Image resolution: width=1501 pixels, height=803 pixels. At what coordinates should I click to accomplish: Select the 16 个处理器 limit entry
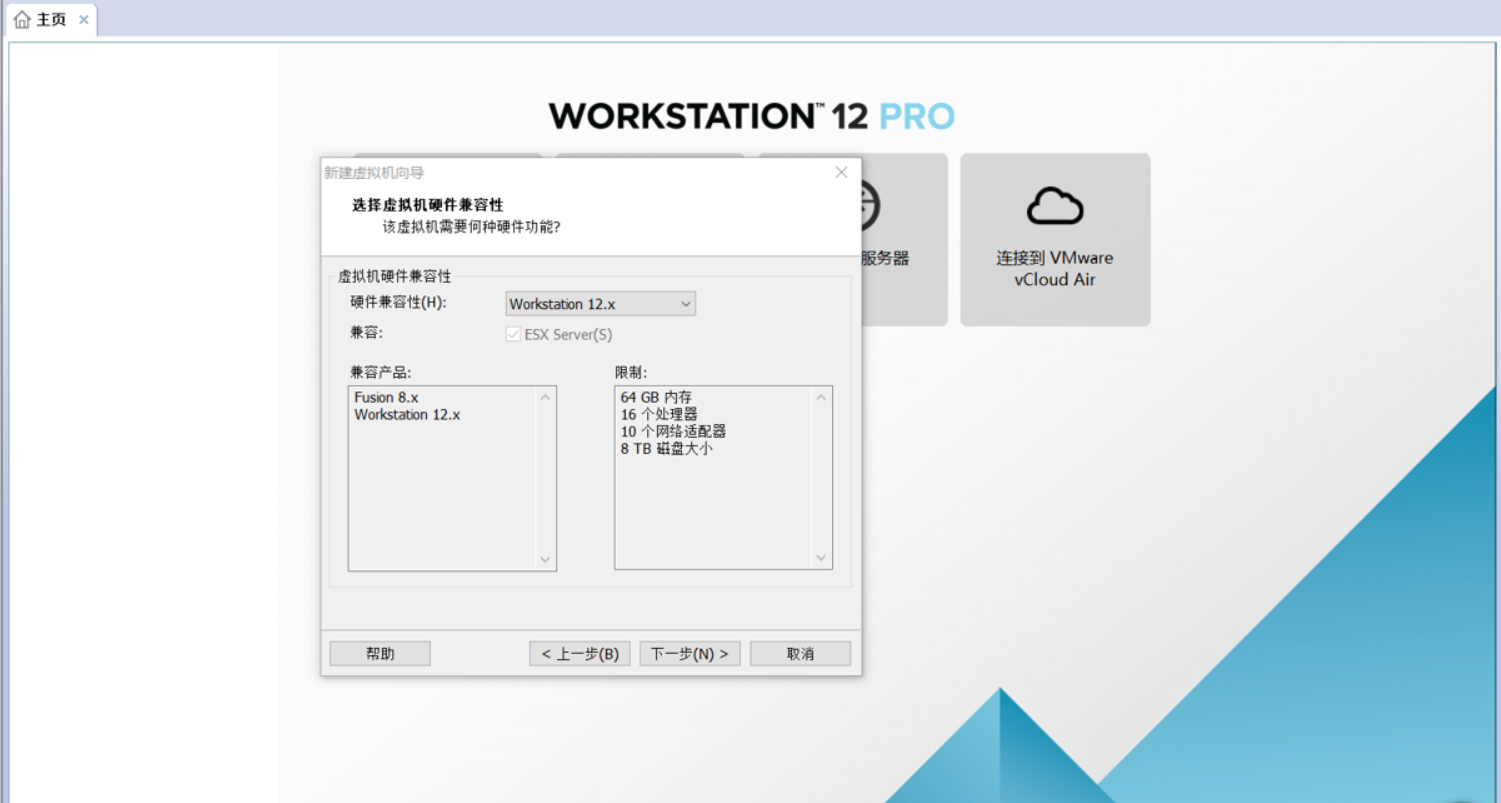coord(659,414)
